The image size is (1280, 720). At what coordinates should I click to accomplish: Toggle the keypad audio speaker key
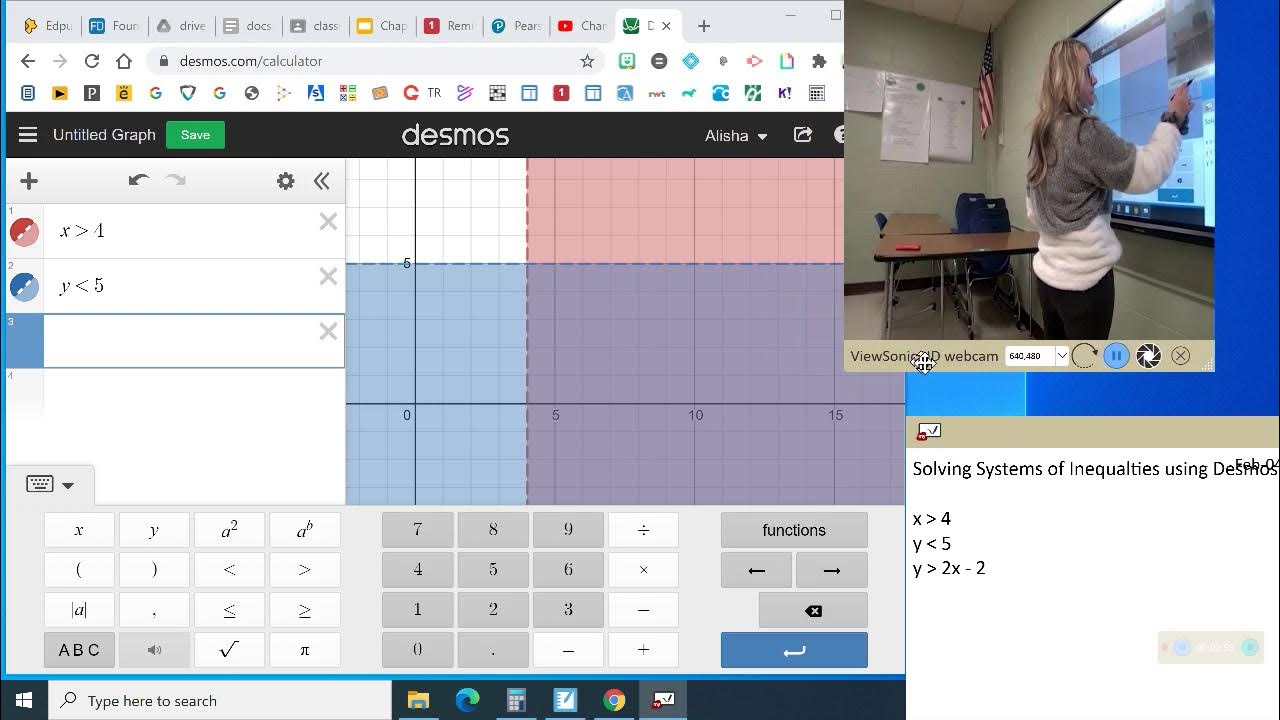pos(154,650)
